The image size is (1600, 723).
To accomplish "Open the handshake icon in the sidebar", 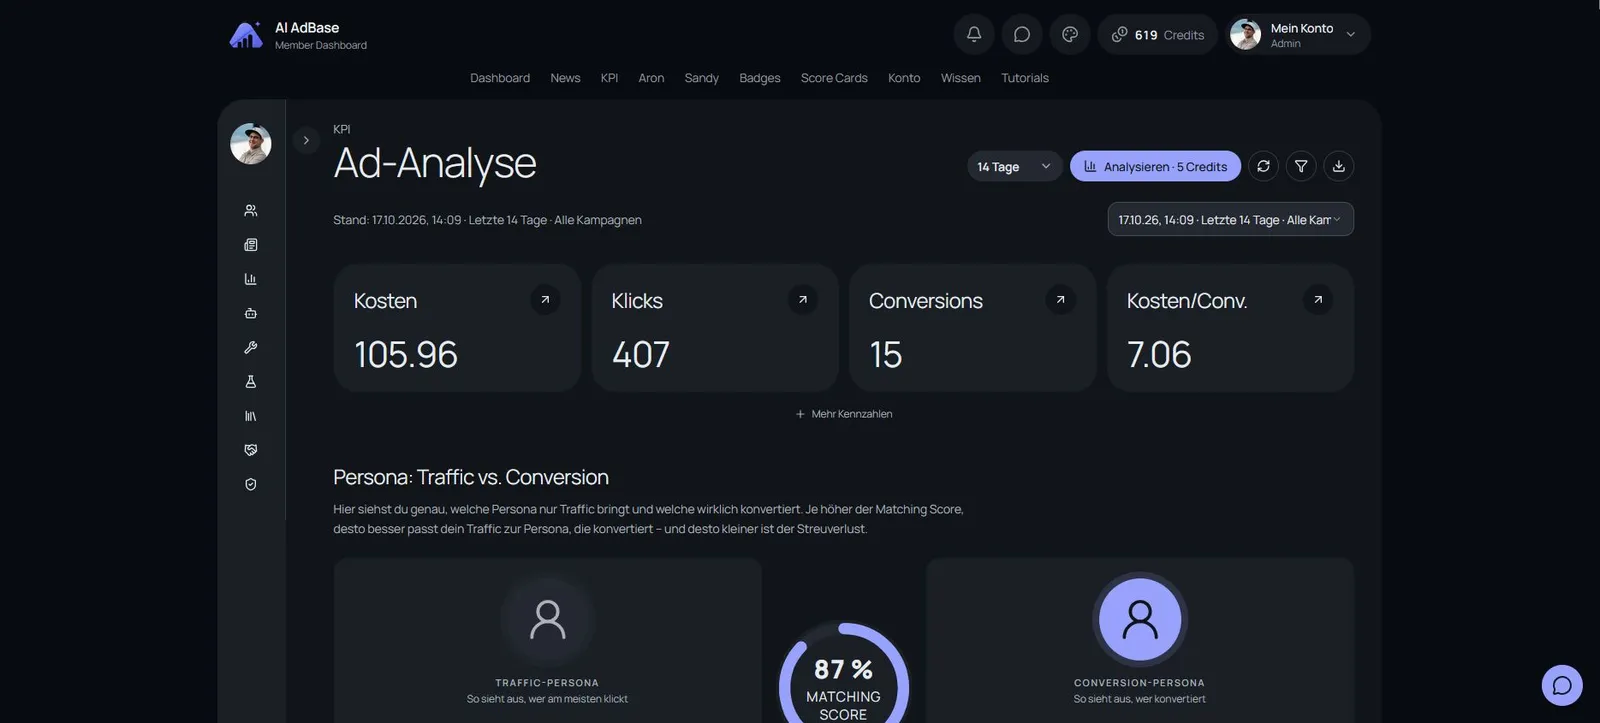I will (x=251, y=450).
